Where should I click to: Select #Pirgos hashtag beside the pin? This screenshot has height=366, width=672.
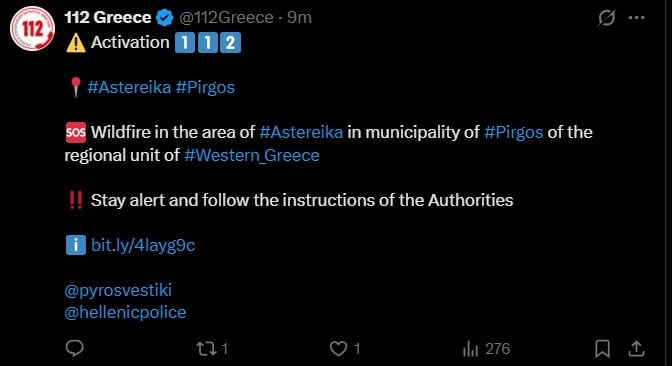click(x=205, y=87)
